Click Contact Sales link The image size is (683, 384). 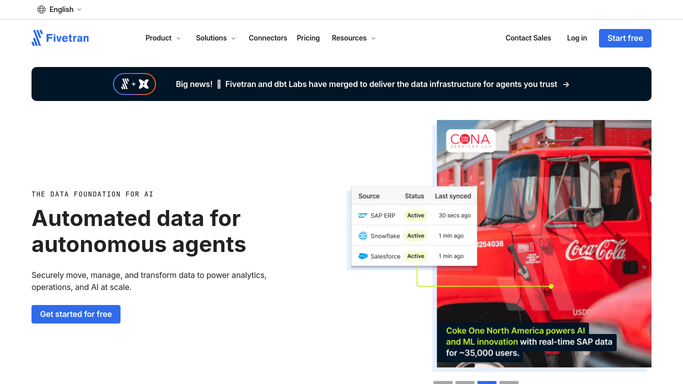(528, 38)
